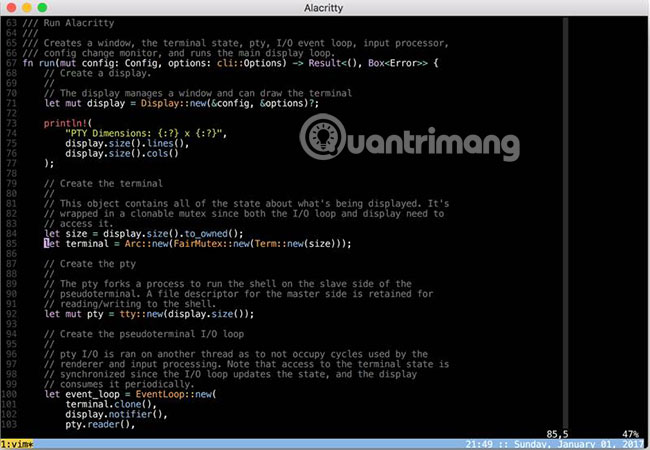The width and height of the screenshot is (650, 450).
Task: Click the cursor position '85,5' indicator
Action: (x=557, y=434)
